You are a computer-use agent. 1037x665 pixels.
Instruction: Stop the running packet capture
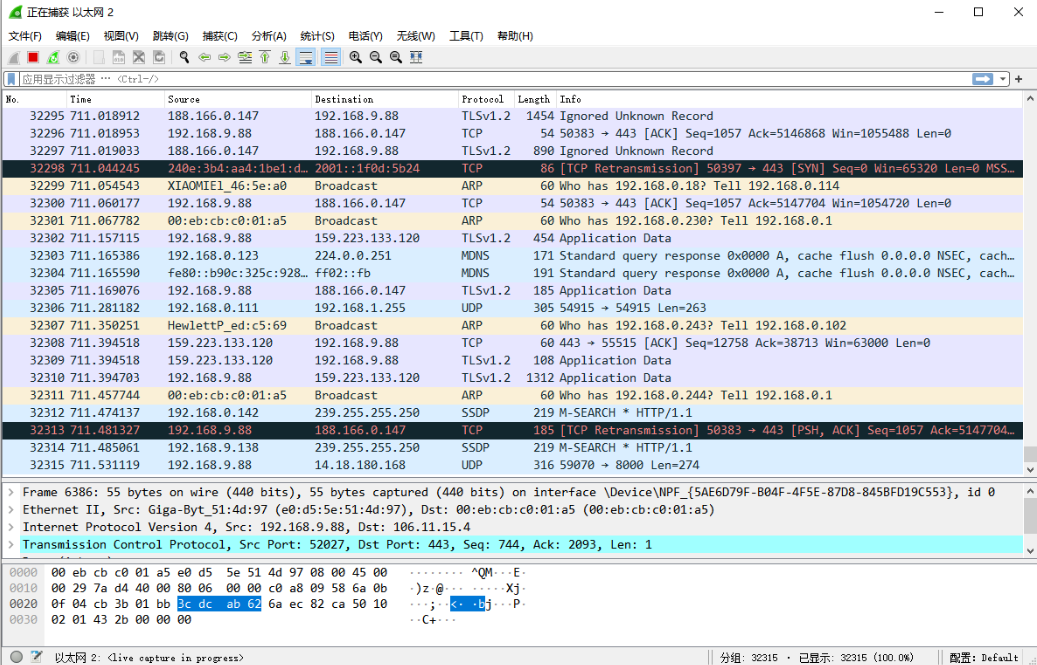click(x=33, y=58)
